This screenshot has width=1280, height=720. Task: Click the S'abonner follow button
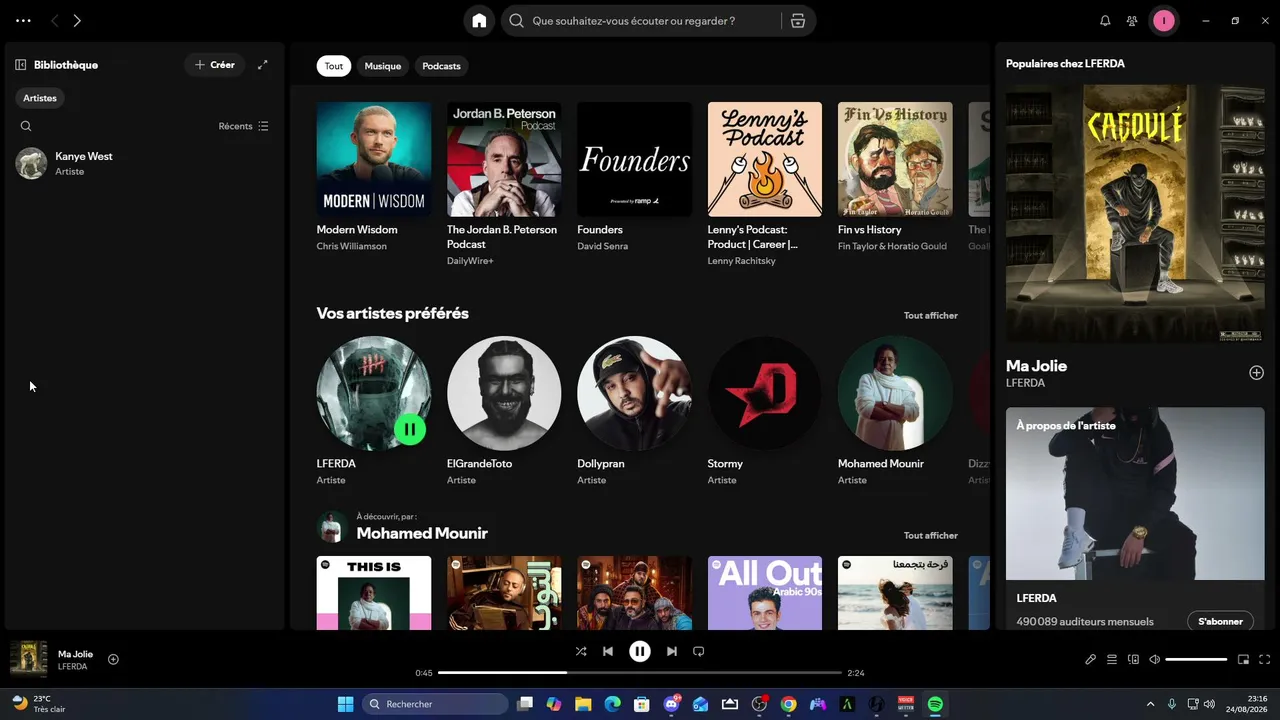[x=1220, y=621]
